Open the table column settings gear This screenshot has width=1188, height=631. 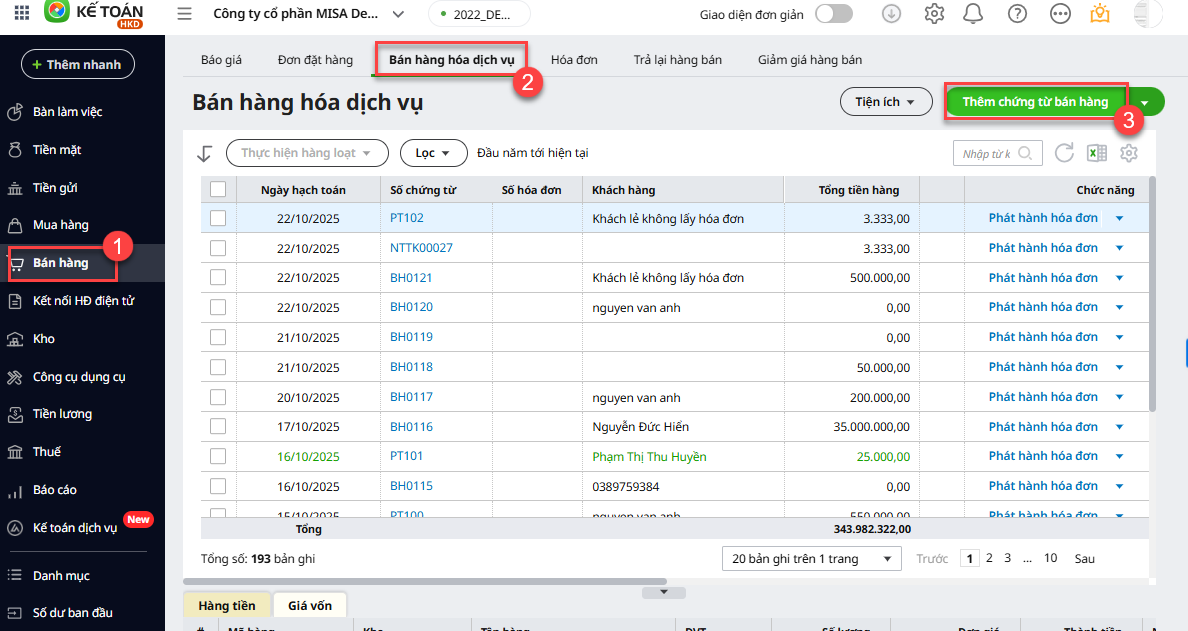1129,153
